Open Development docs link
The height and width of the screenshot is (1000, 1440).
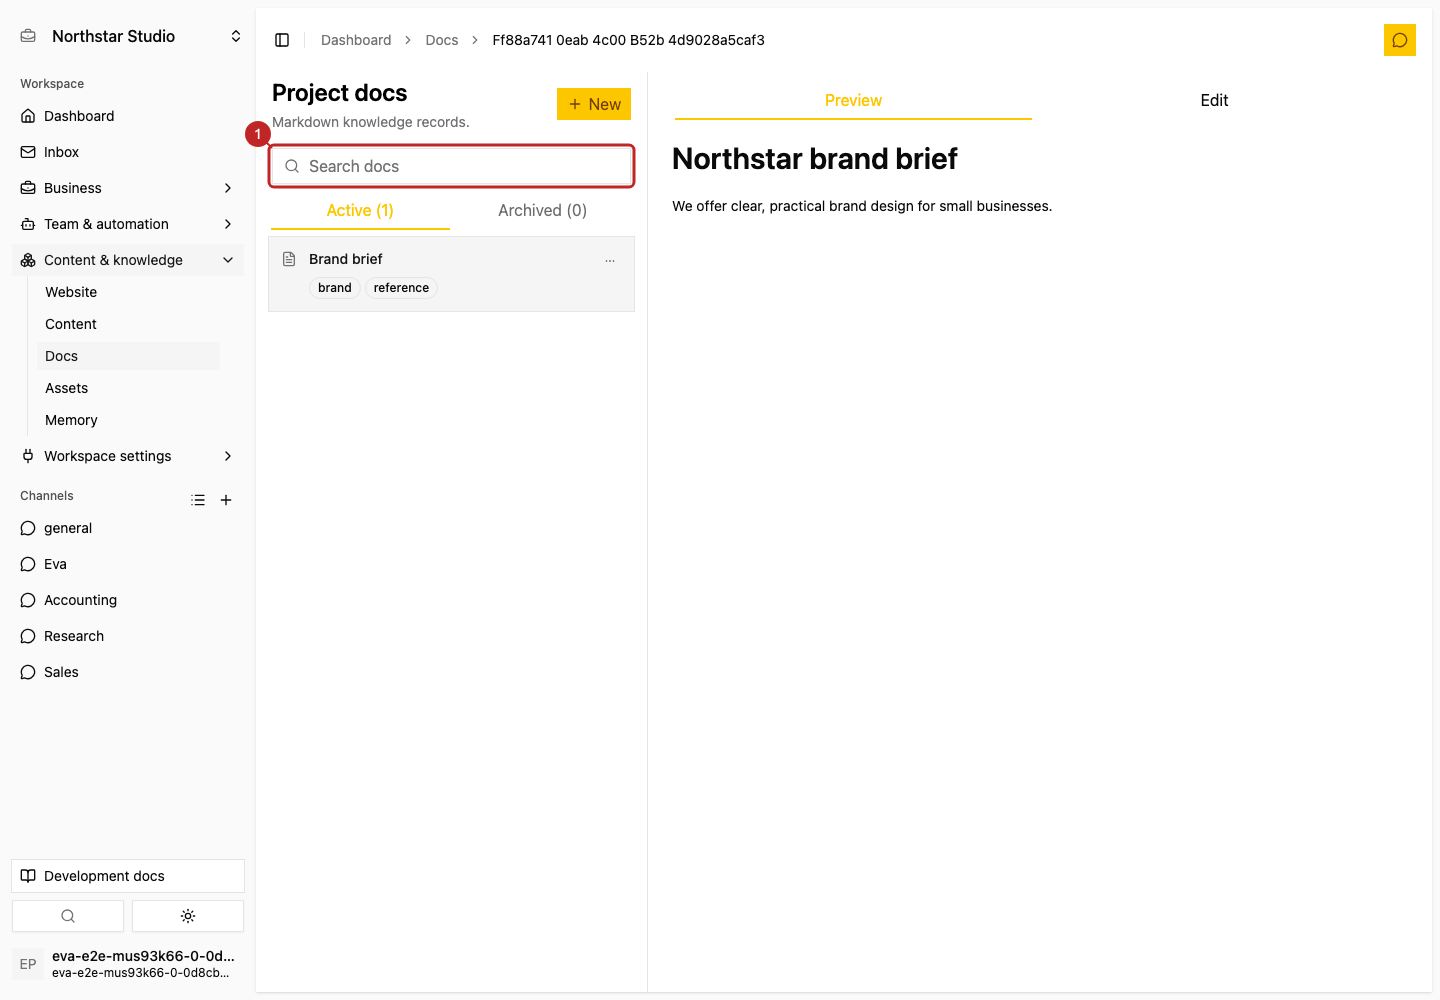[x=128, y=876]
